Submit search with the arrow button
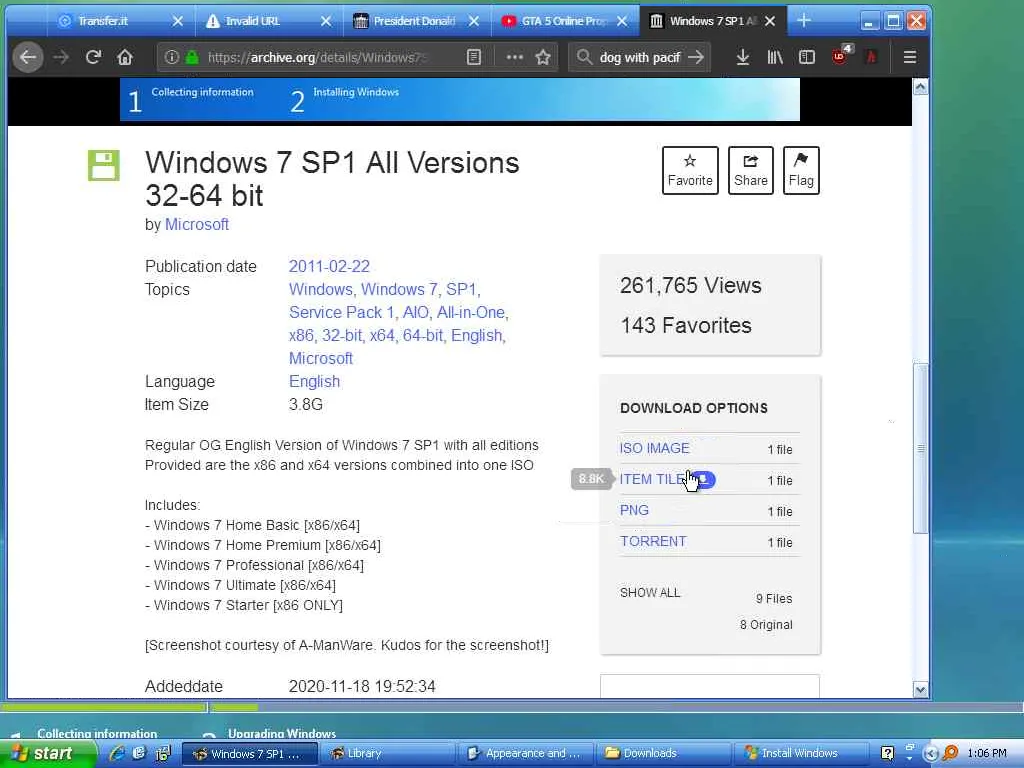 click(x=696, y=57)
